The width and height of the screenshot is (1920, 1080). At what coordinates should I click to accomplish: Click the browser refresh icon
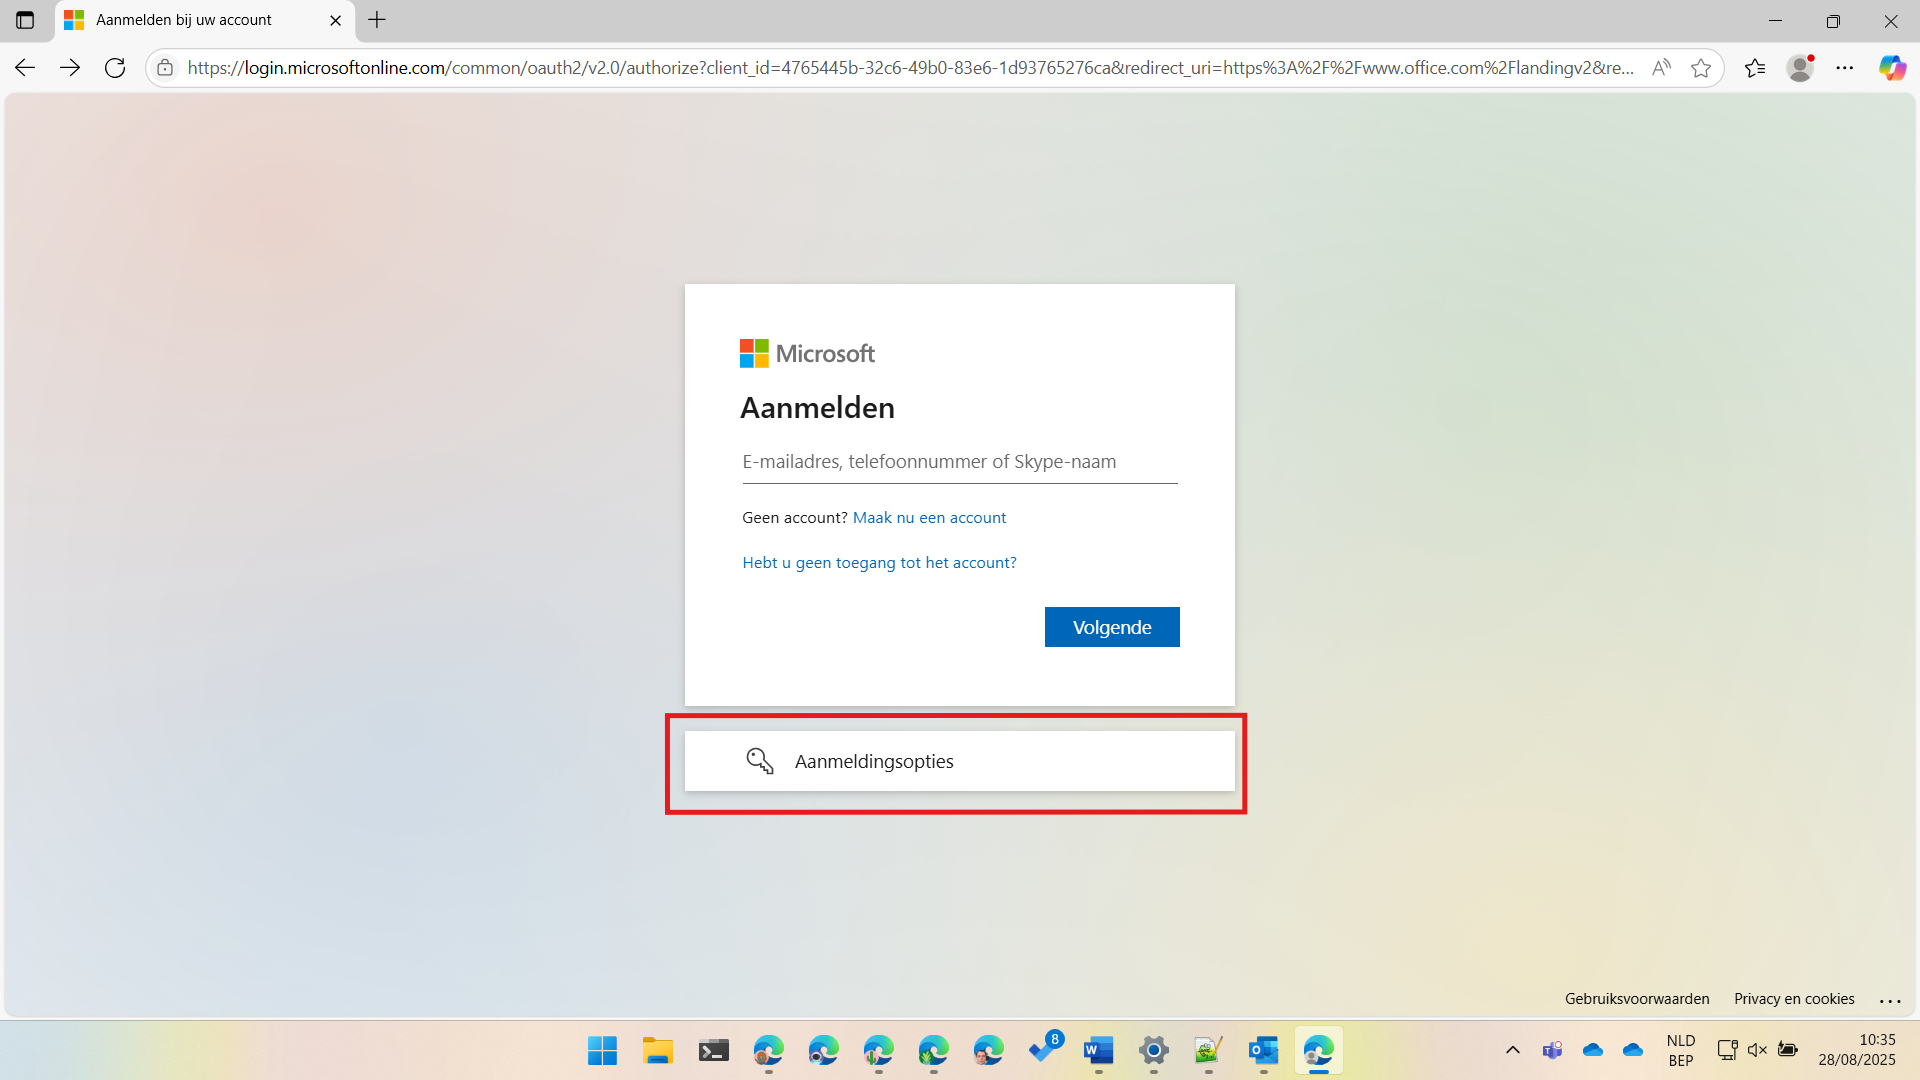point(115,68)
